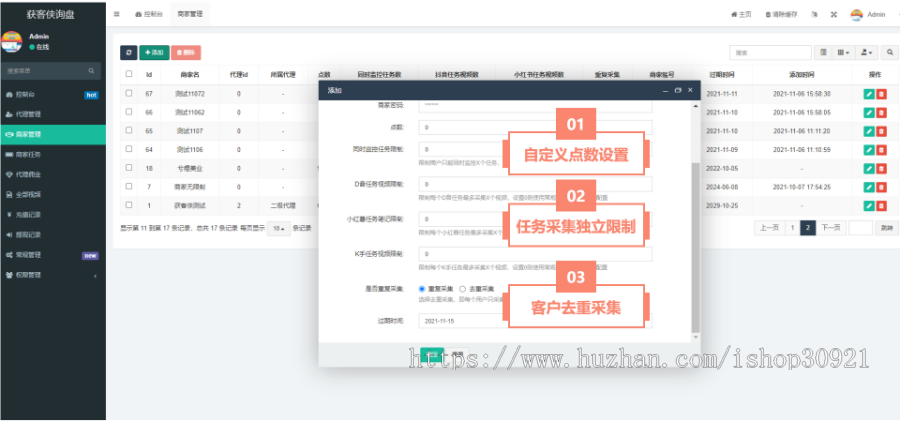Click the dialog vertical scrollbar thumb

point(696,247)
